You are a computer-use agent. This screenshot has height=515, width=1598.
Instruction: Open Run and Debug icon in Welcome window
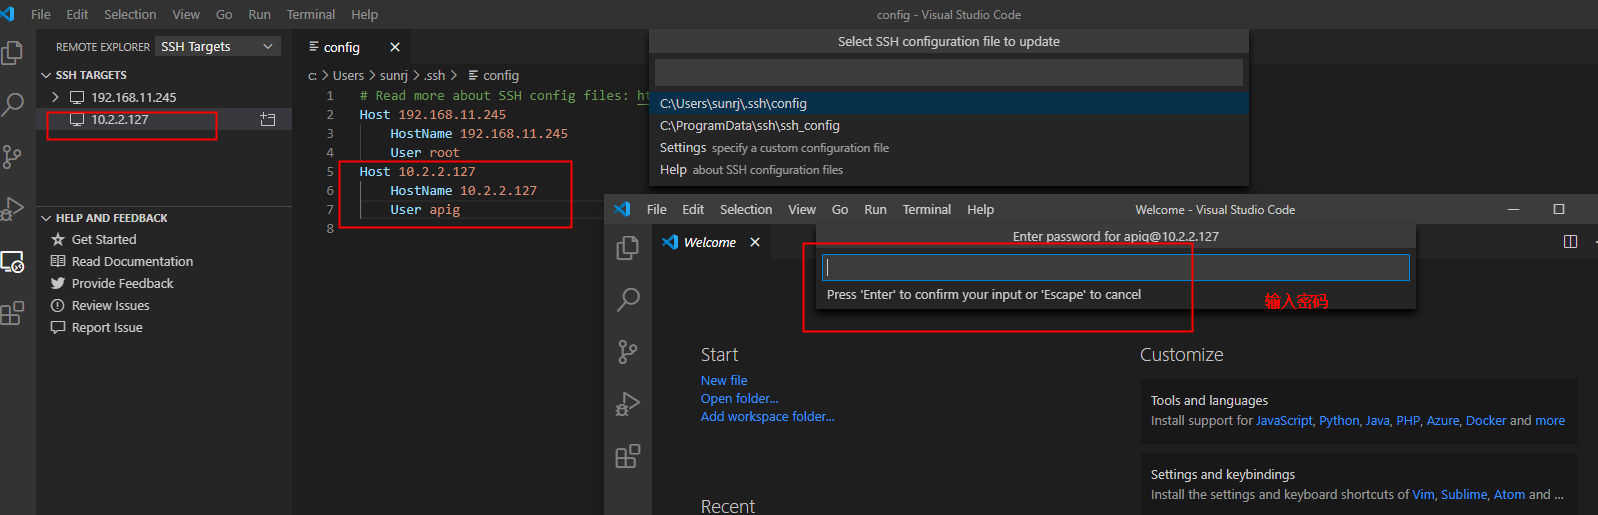click(628, 404)
